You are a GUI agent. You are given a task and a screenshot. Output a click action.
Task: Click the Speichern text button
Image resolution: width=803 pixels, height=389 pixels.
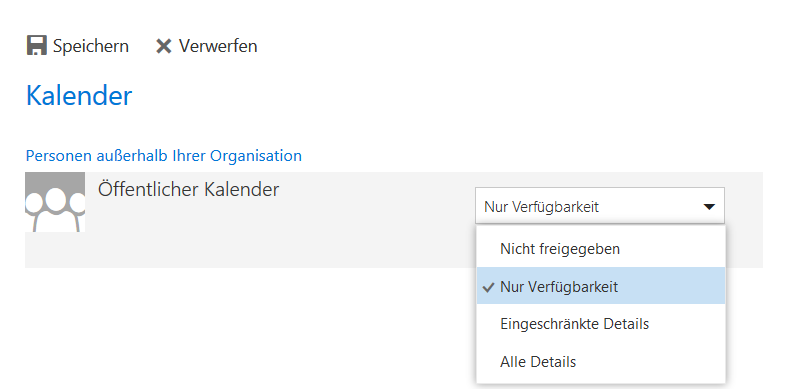coord(91,46)
